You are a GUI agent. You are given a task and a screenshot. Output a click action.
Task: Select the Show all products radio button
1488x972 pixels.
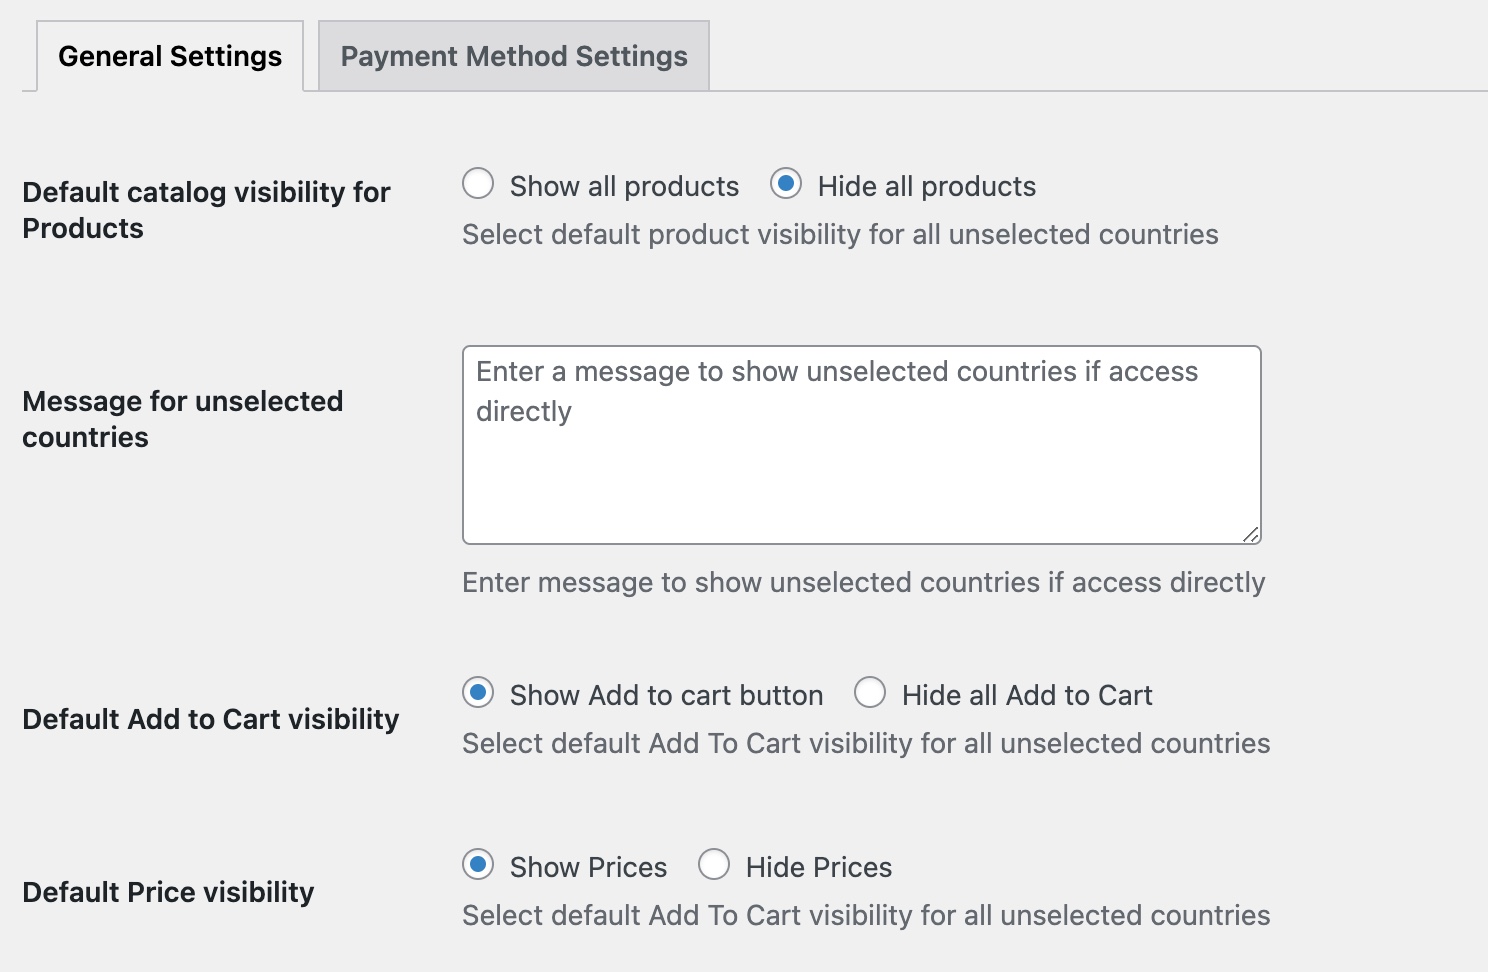click(478, 184)
